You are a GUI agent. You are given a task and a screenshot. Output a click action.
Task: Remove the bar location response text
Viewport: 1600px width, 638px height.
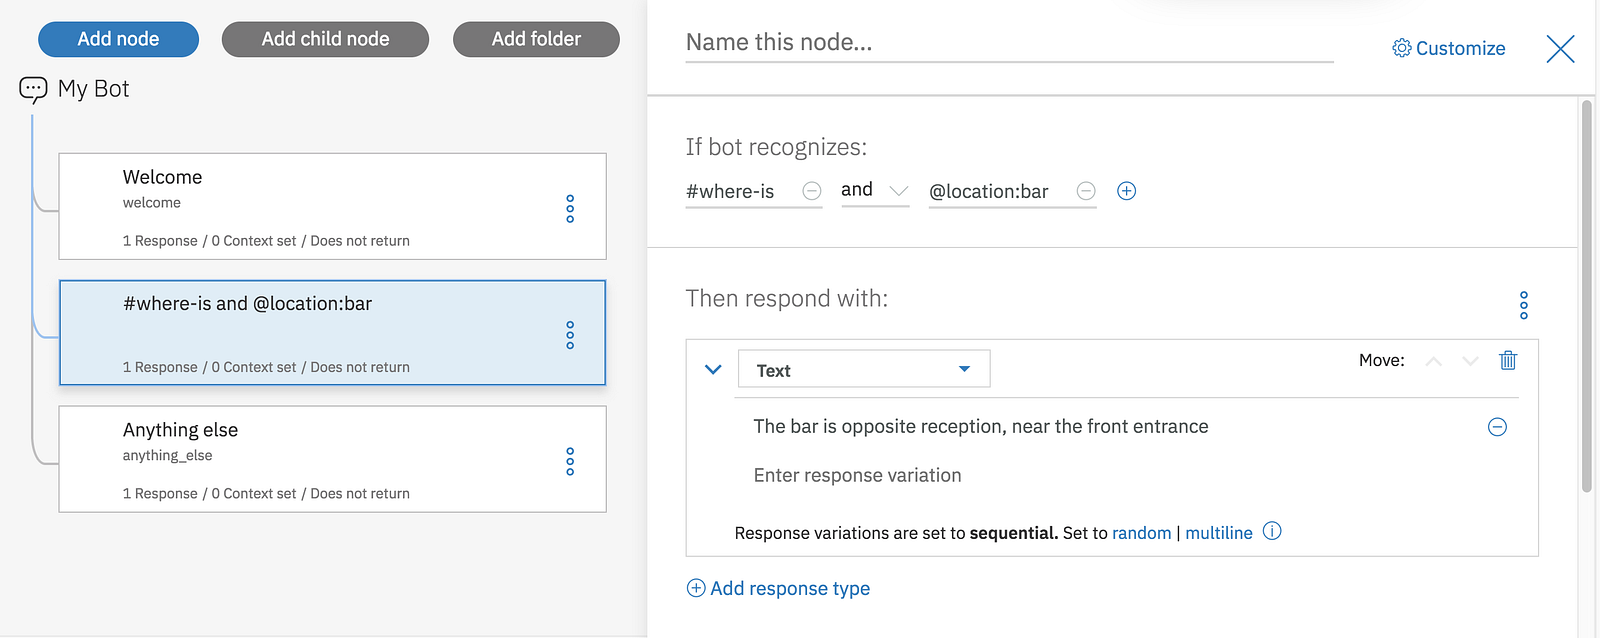click(x=1497, y=427)
